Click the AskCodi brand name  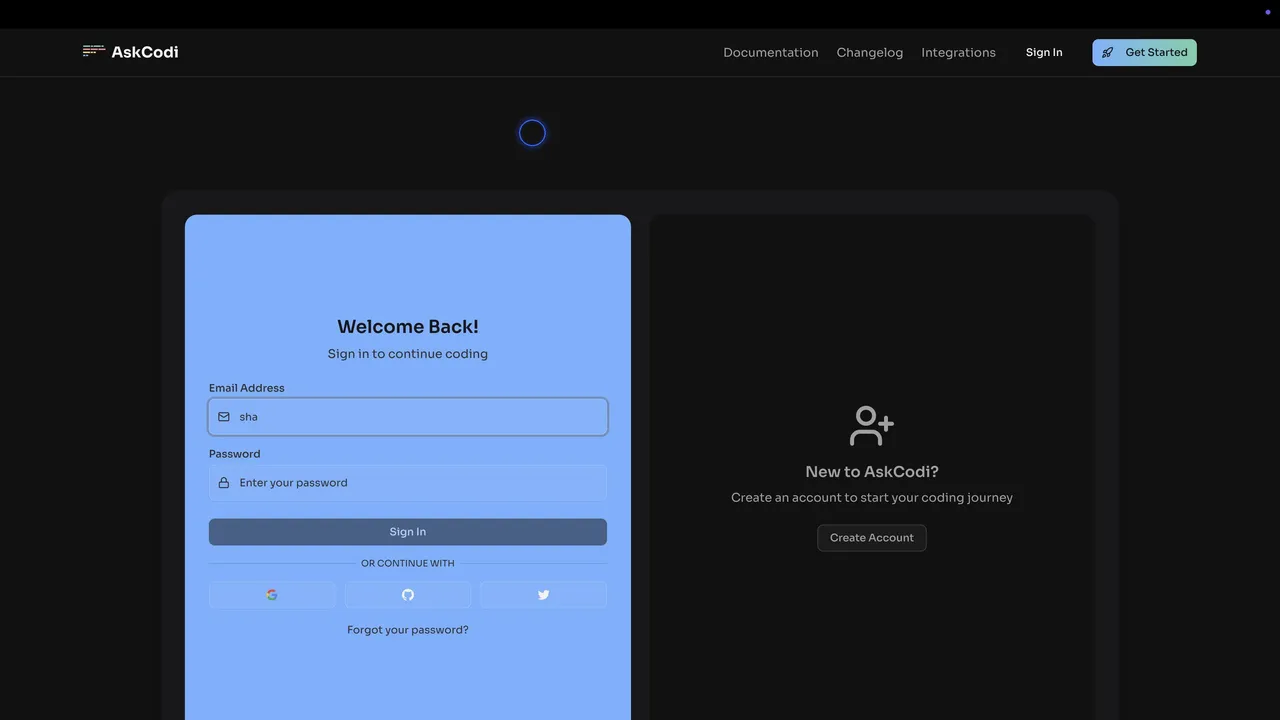pos(145,52)
